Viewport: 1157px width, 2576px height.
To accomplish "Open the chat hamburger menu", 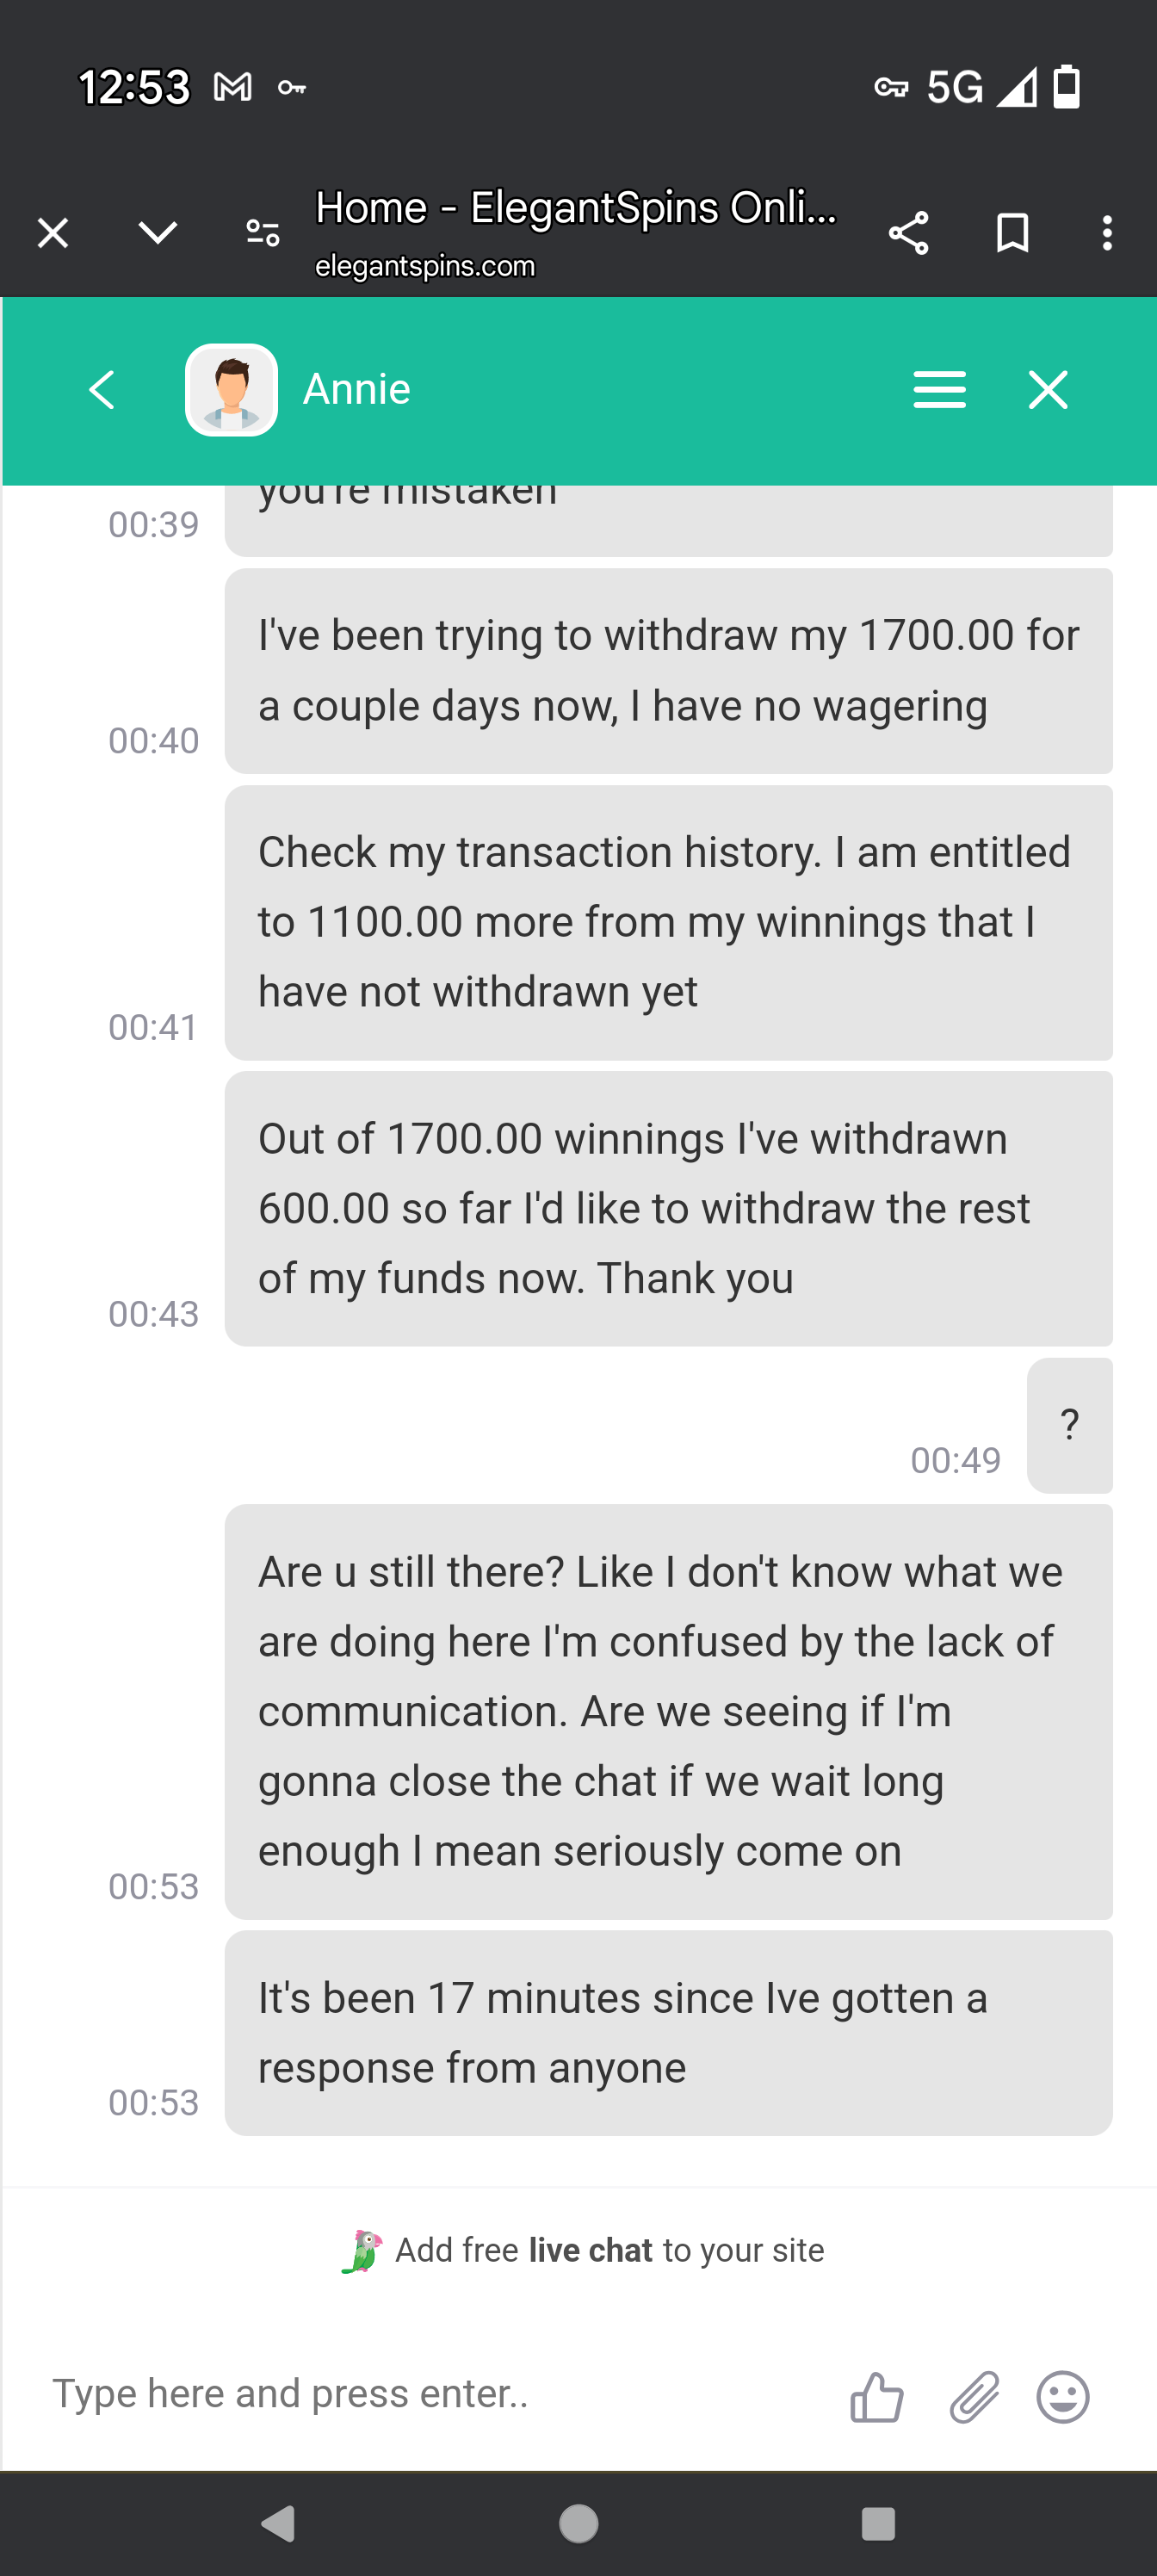I will click(x=939, y=390).
